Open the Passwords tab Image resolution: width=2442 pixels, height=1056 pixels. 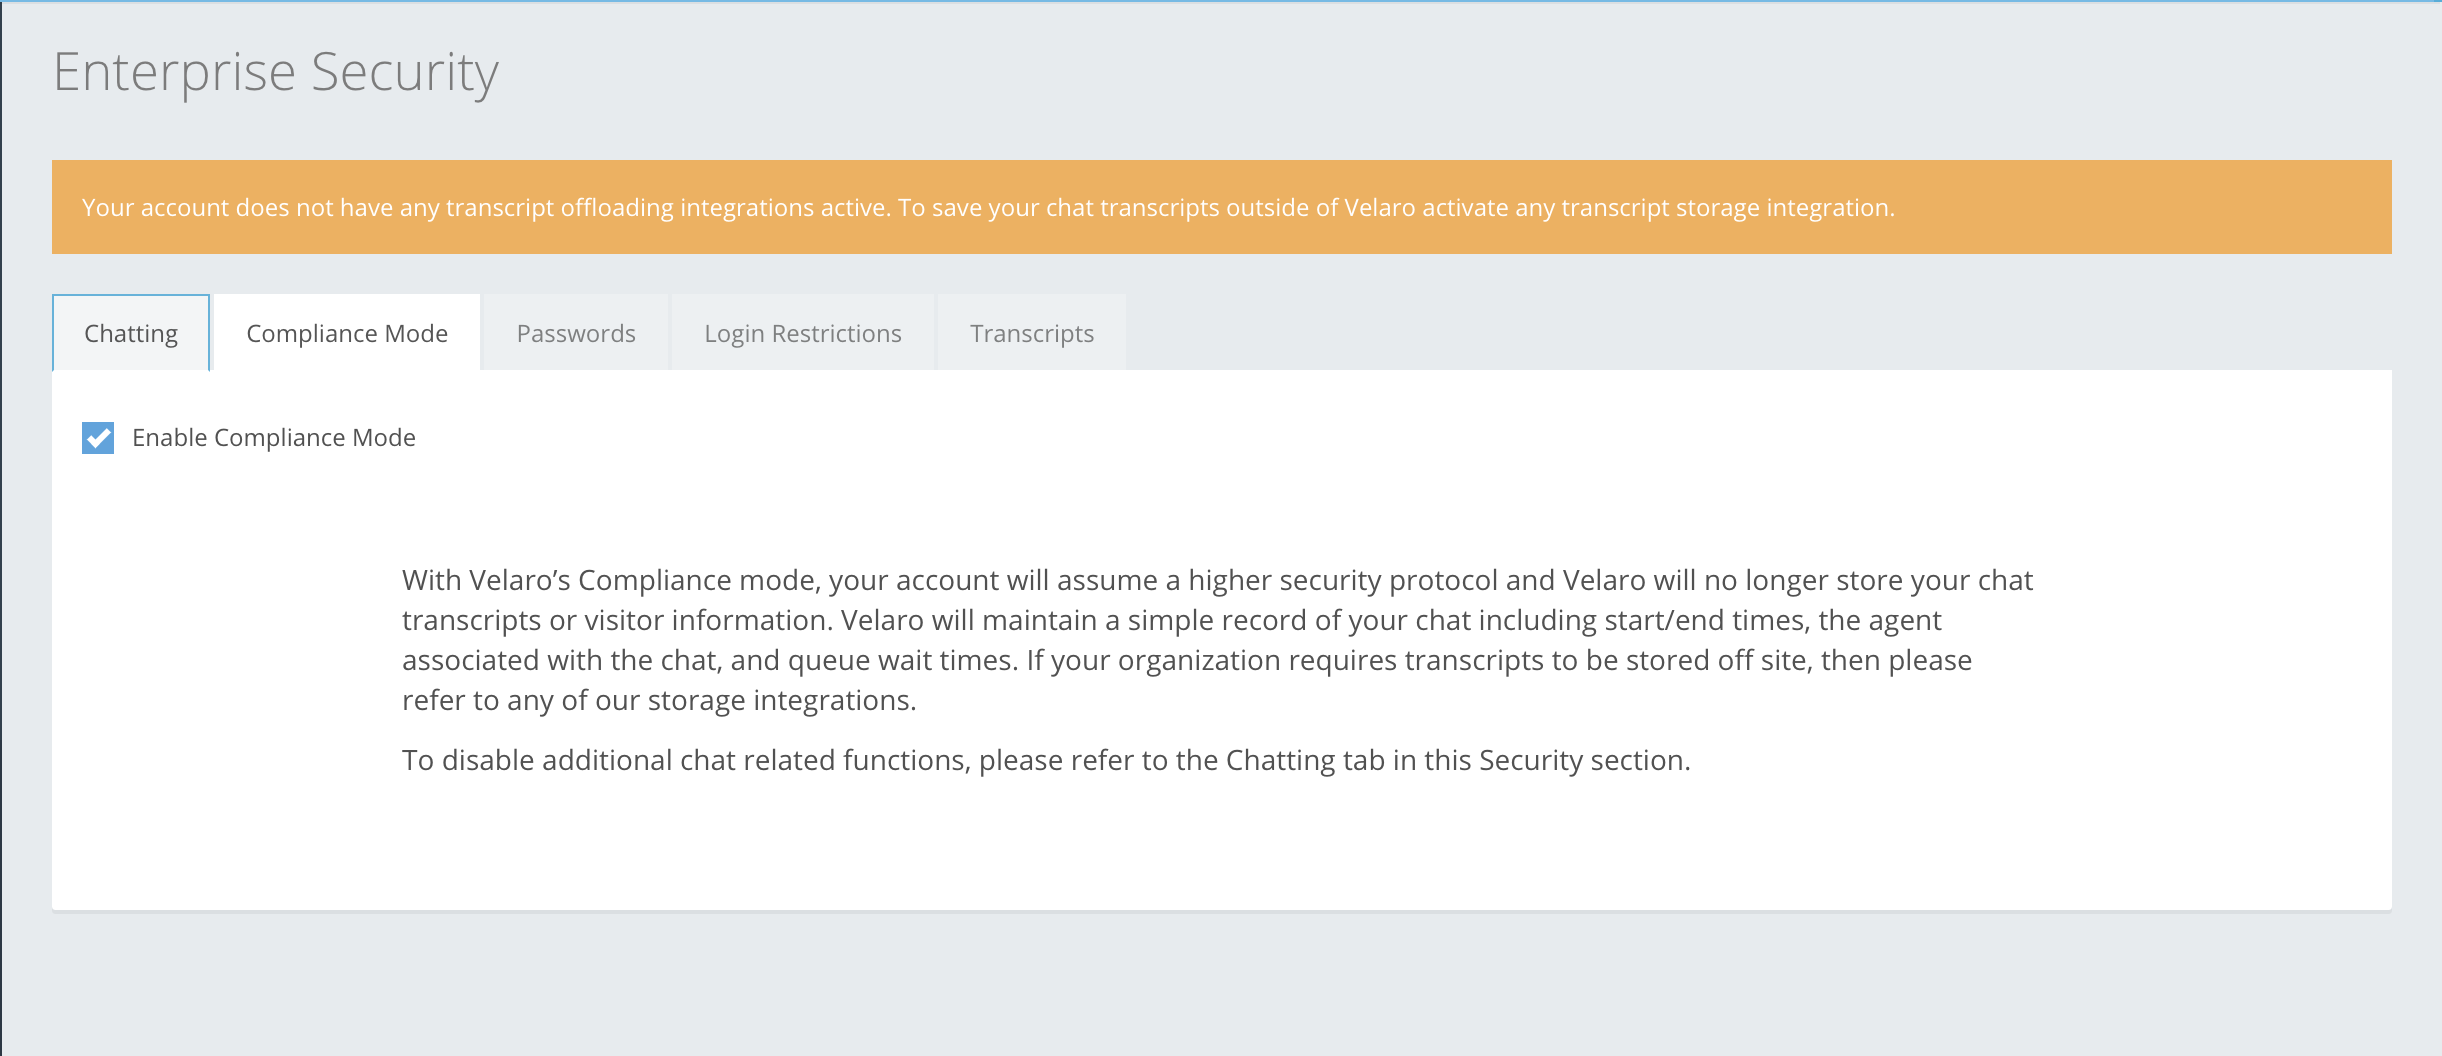(576, 333)
